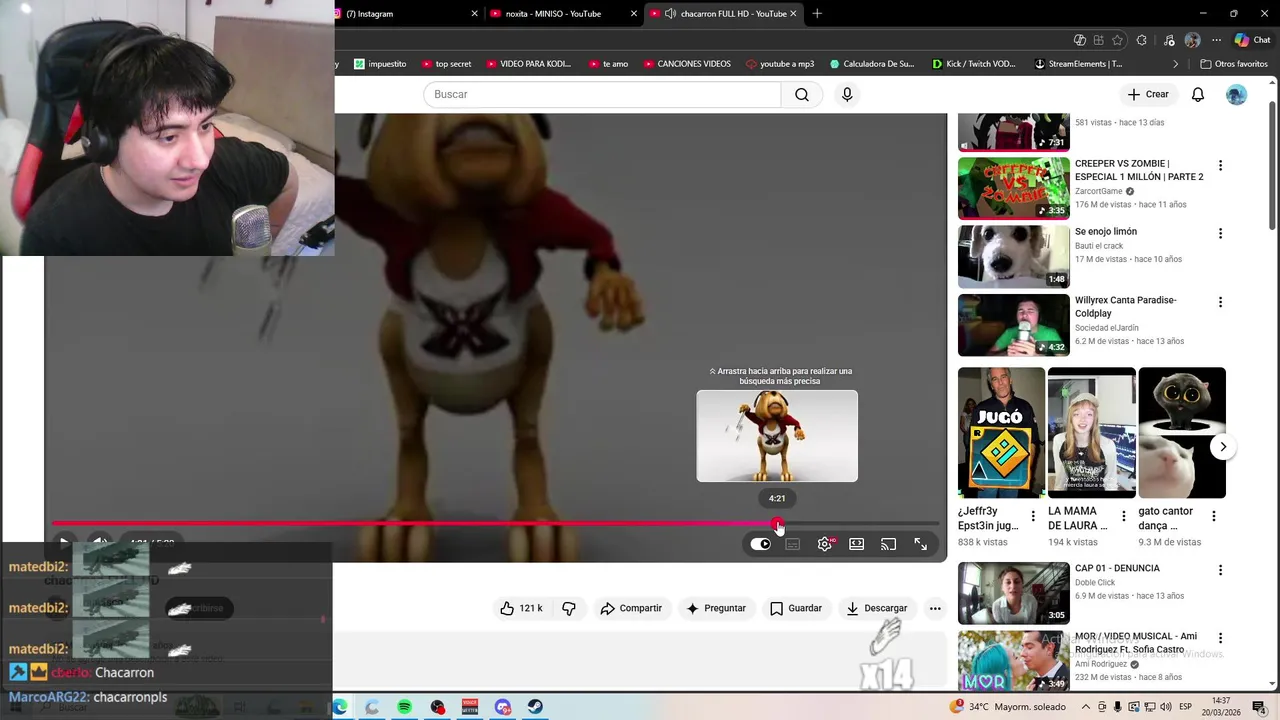Viewport: 1280px width, 720px height.
Task: Open options for Willyrex Canta Paradise video
Action: click(1220, 302)
